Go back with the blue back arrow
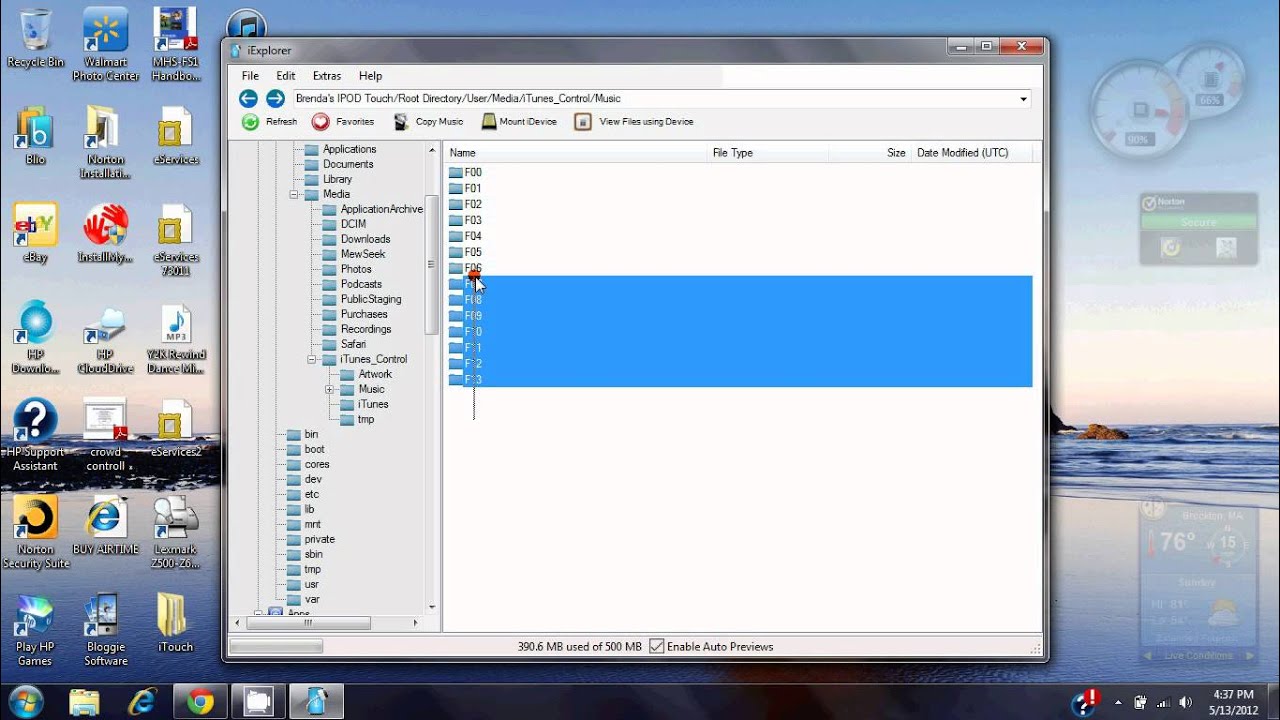The image size is (1280, 720). [x=248, y=98]
